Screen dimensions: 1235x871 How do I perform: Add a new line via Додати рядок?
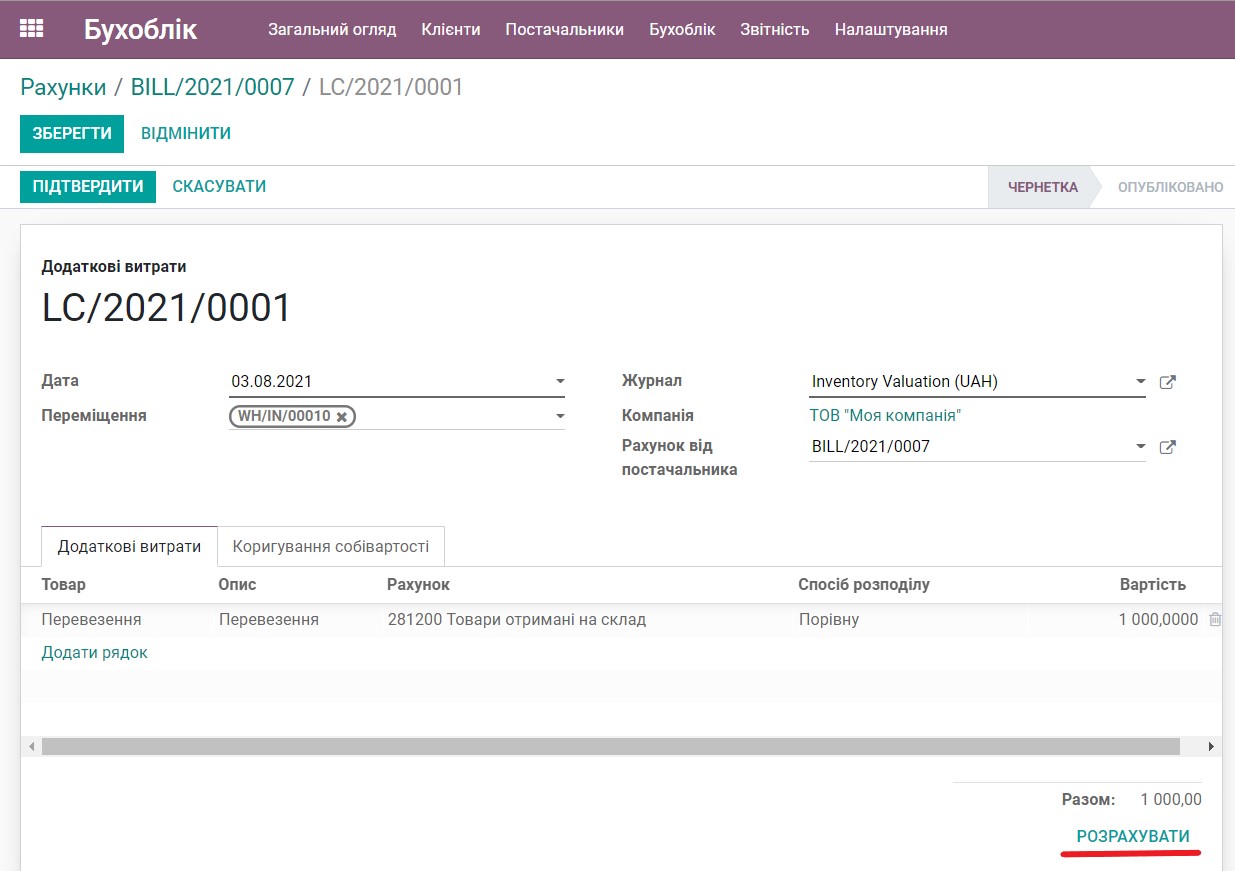(x=94, y=652)
